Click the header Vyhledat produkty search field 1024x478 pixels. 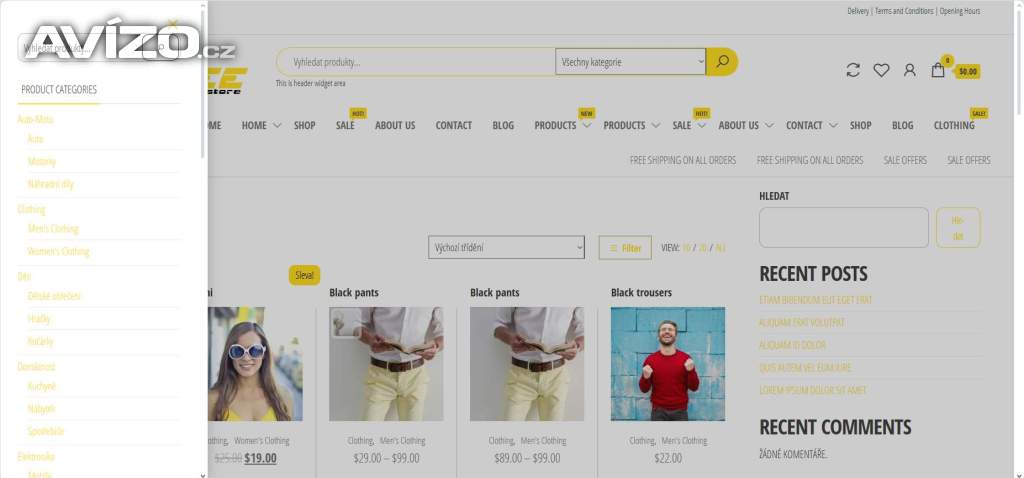(x=418, y=62)
